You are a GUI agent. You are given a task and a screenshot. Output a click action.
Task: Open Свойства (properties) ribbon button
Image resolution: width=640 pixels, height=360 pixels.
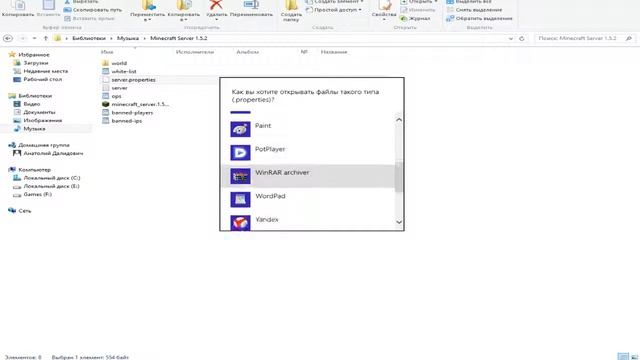click(384, 10)
